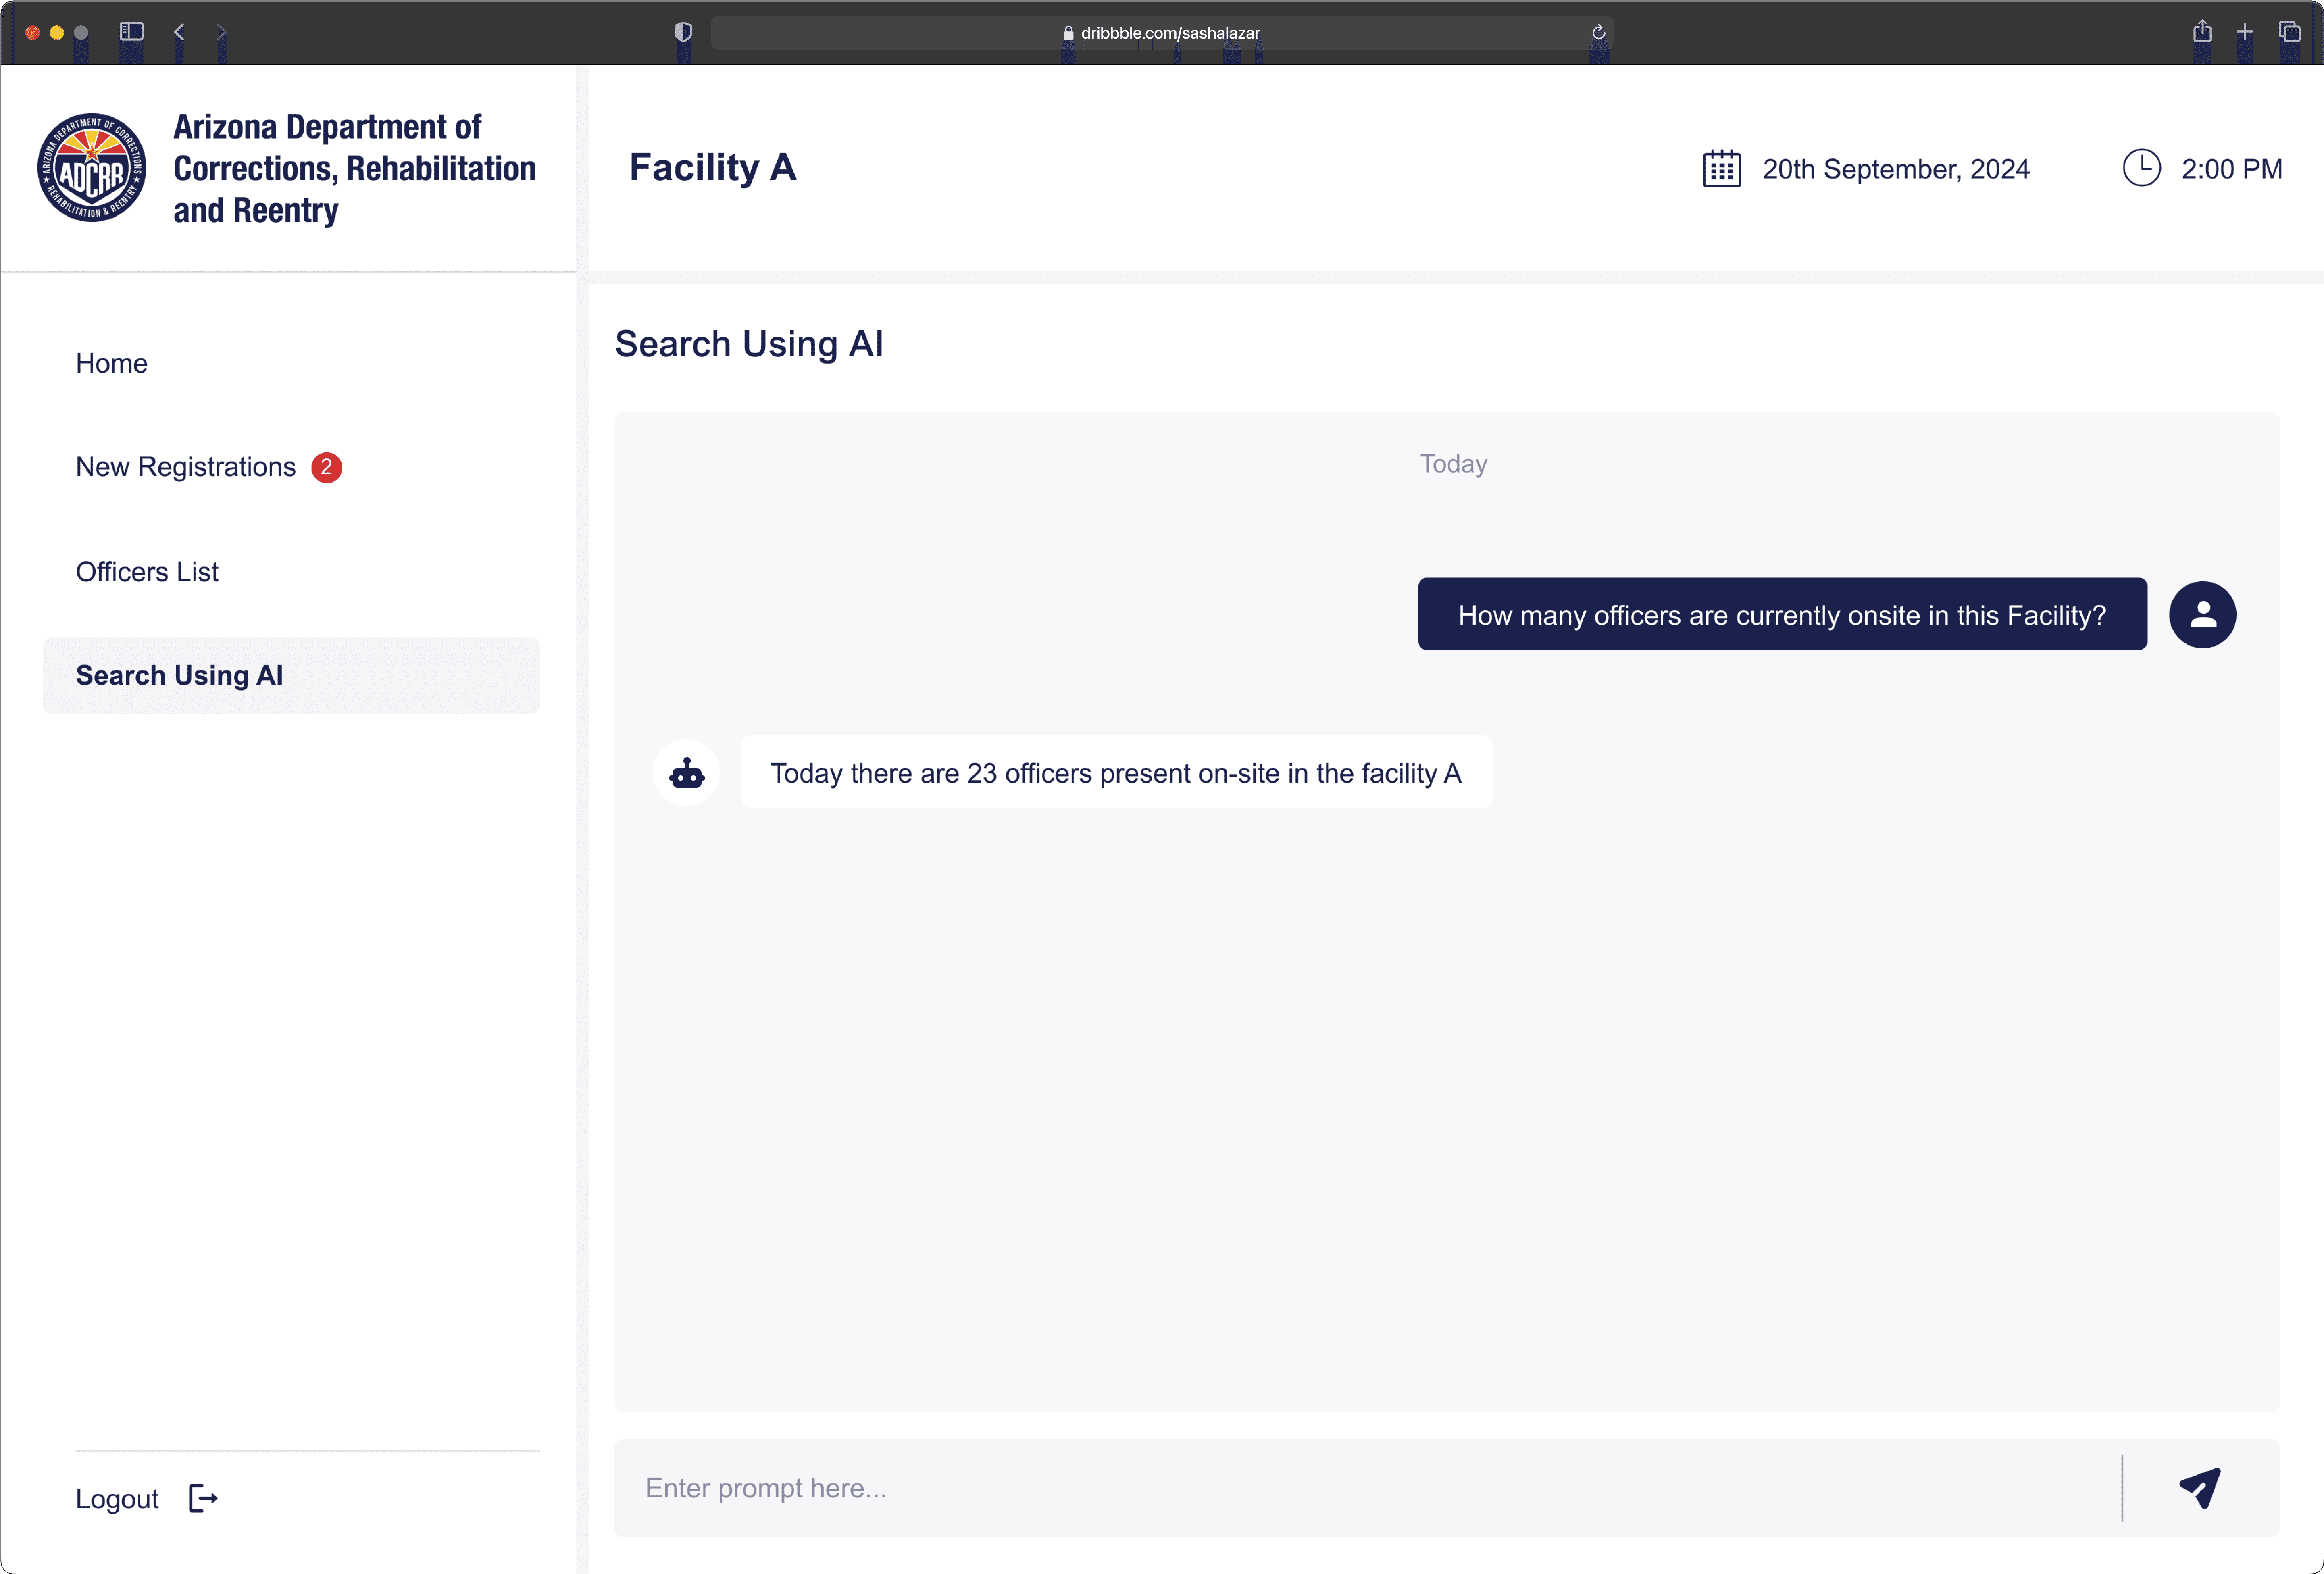2324x1574 pixels.
Task: Show the browser tab overview icon
Action: [2289, 32]
